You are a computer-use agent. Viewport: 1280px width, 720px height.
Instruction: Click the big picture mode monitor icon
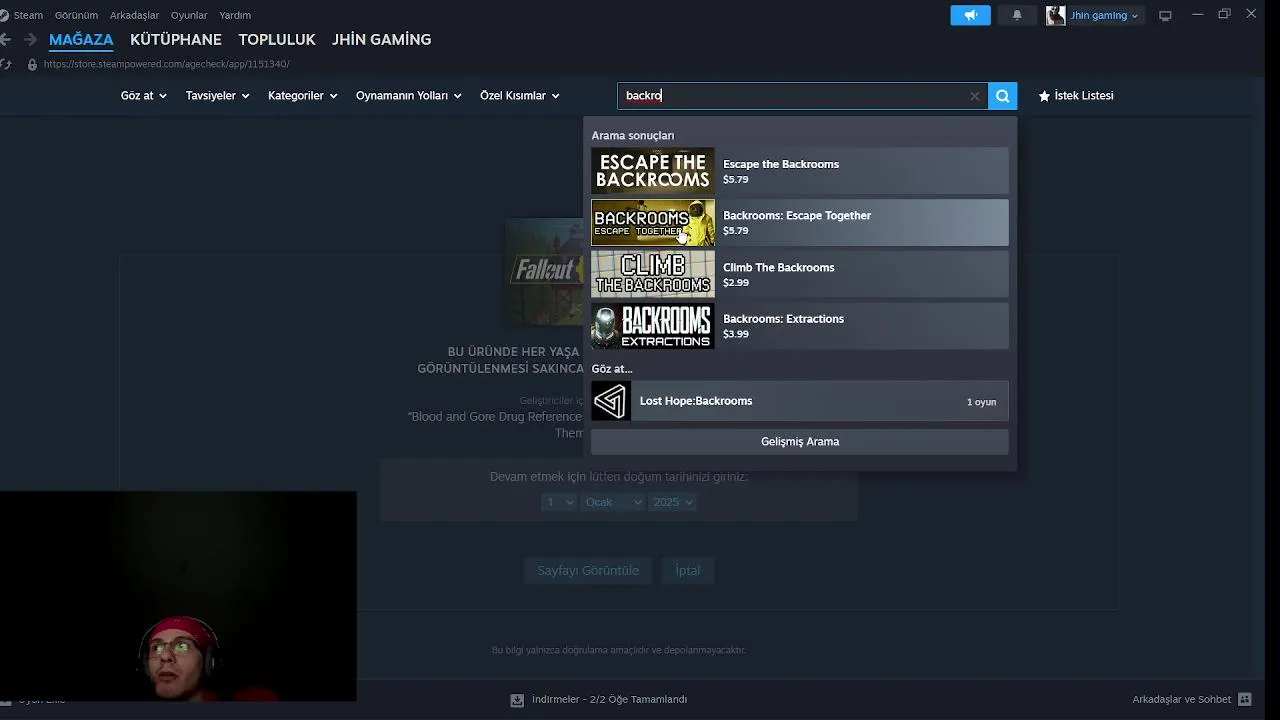tap(1165, 15)
